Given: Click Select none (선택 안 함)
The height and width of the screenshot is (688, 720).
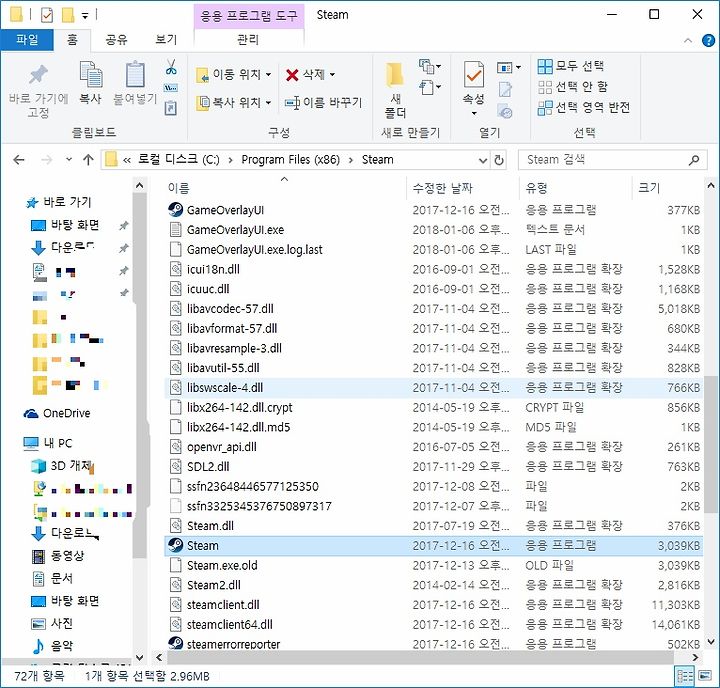Looking at the screenshot, I should [x=573, y=87].
